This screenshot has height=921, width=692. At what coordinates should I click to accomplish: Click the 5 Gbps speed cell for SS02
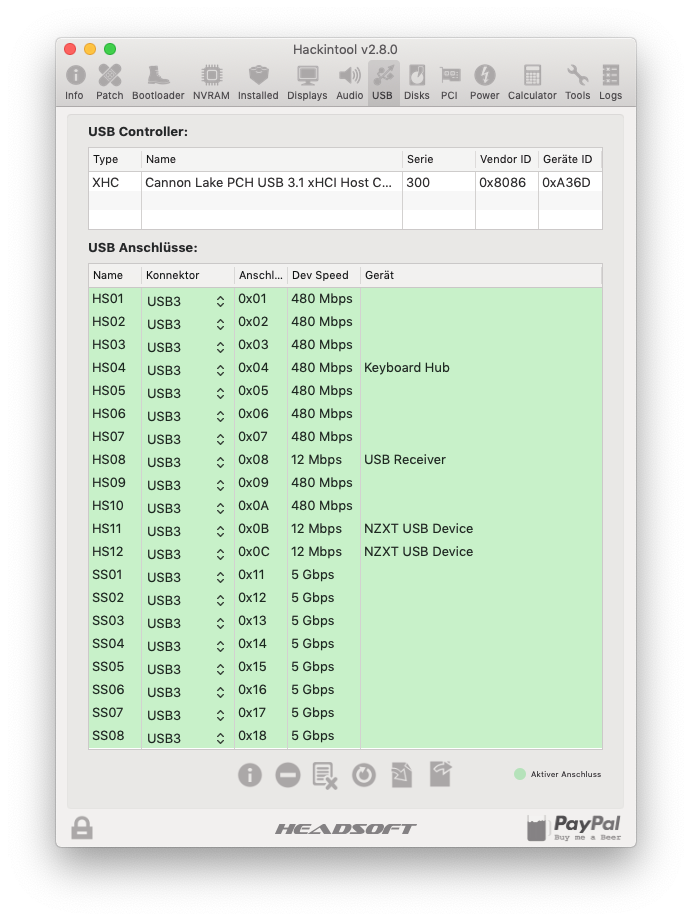(x=313, y=597)
